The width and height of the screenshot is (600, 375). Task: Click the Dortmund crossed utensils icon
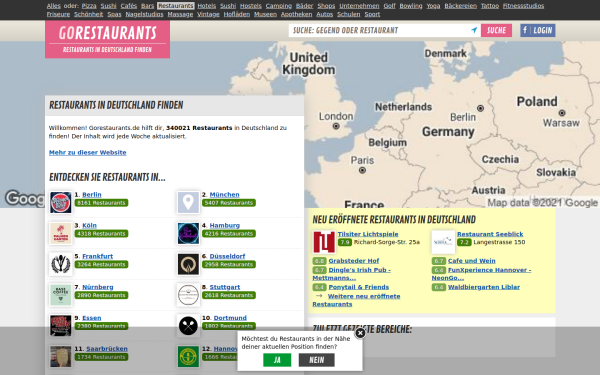[x=188, y=326]
